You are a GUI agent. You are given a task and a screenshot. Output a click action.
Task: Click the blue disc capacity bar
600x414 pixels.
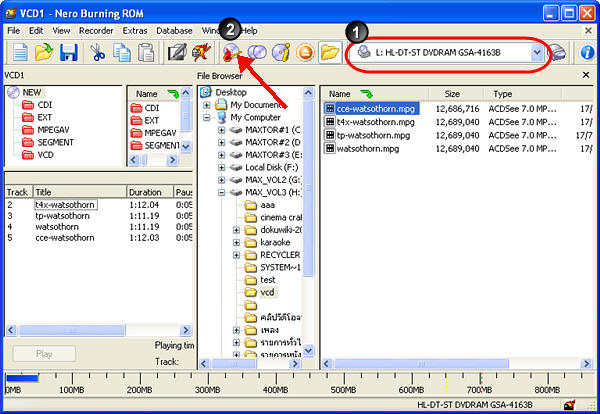(x=22, y=378)
